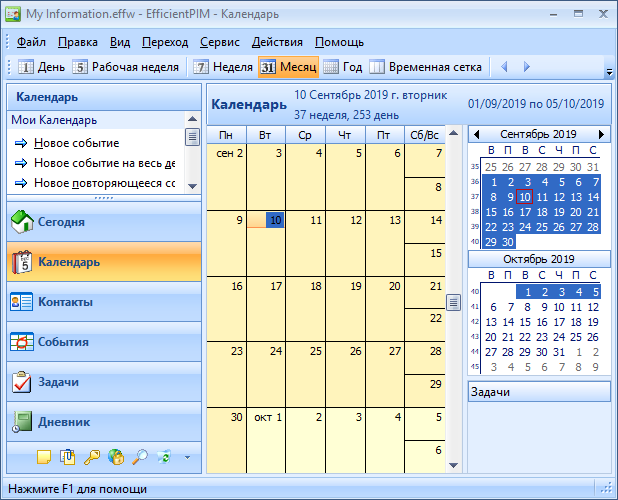Click the clipboard with paperclip icon
Viewport: 618px width, 500px height.
68,457
